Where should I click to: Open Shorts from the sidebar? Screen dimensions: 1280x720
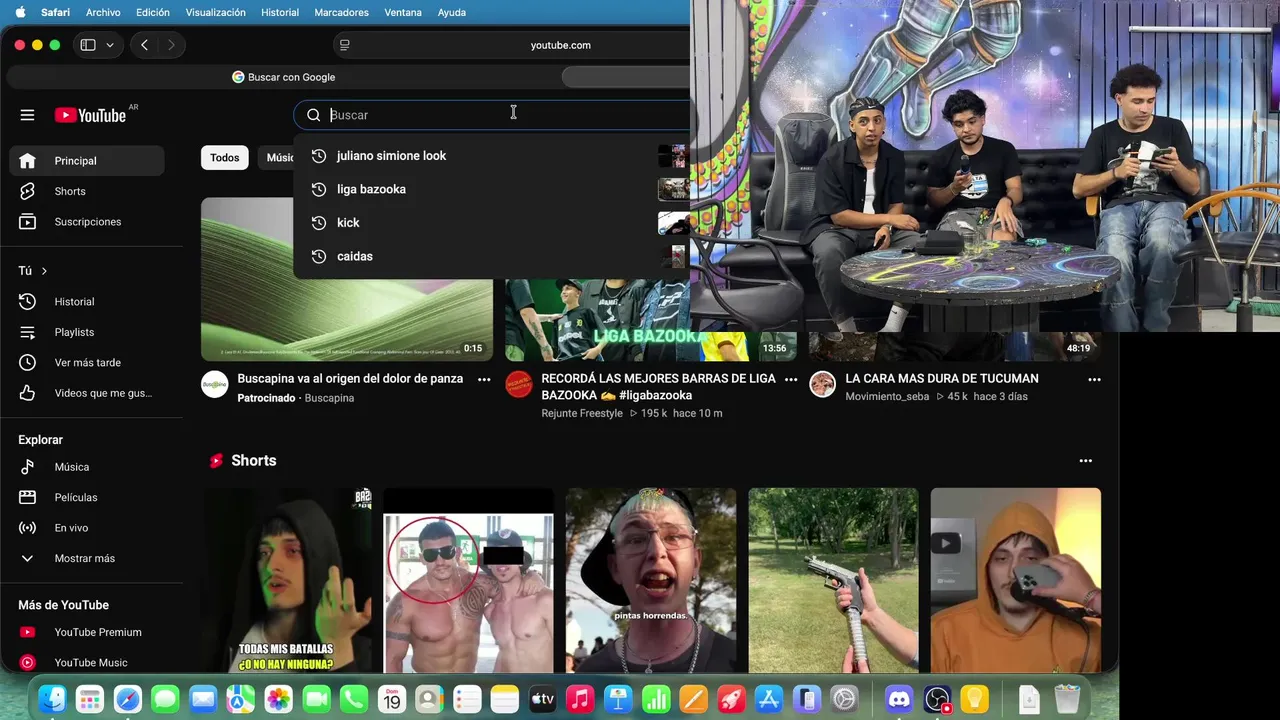tap(86, 191)
